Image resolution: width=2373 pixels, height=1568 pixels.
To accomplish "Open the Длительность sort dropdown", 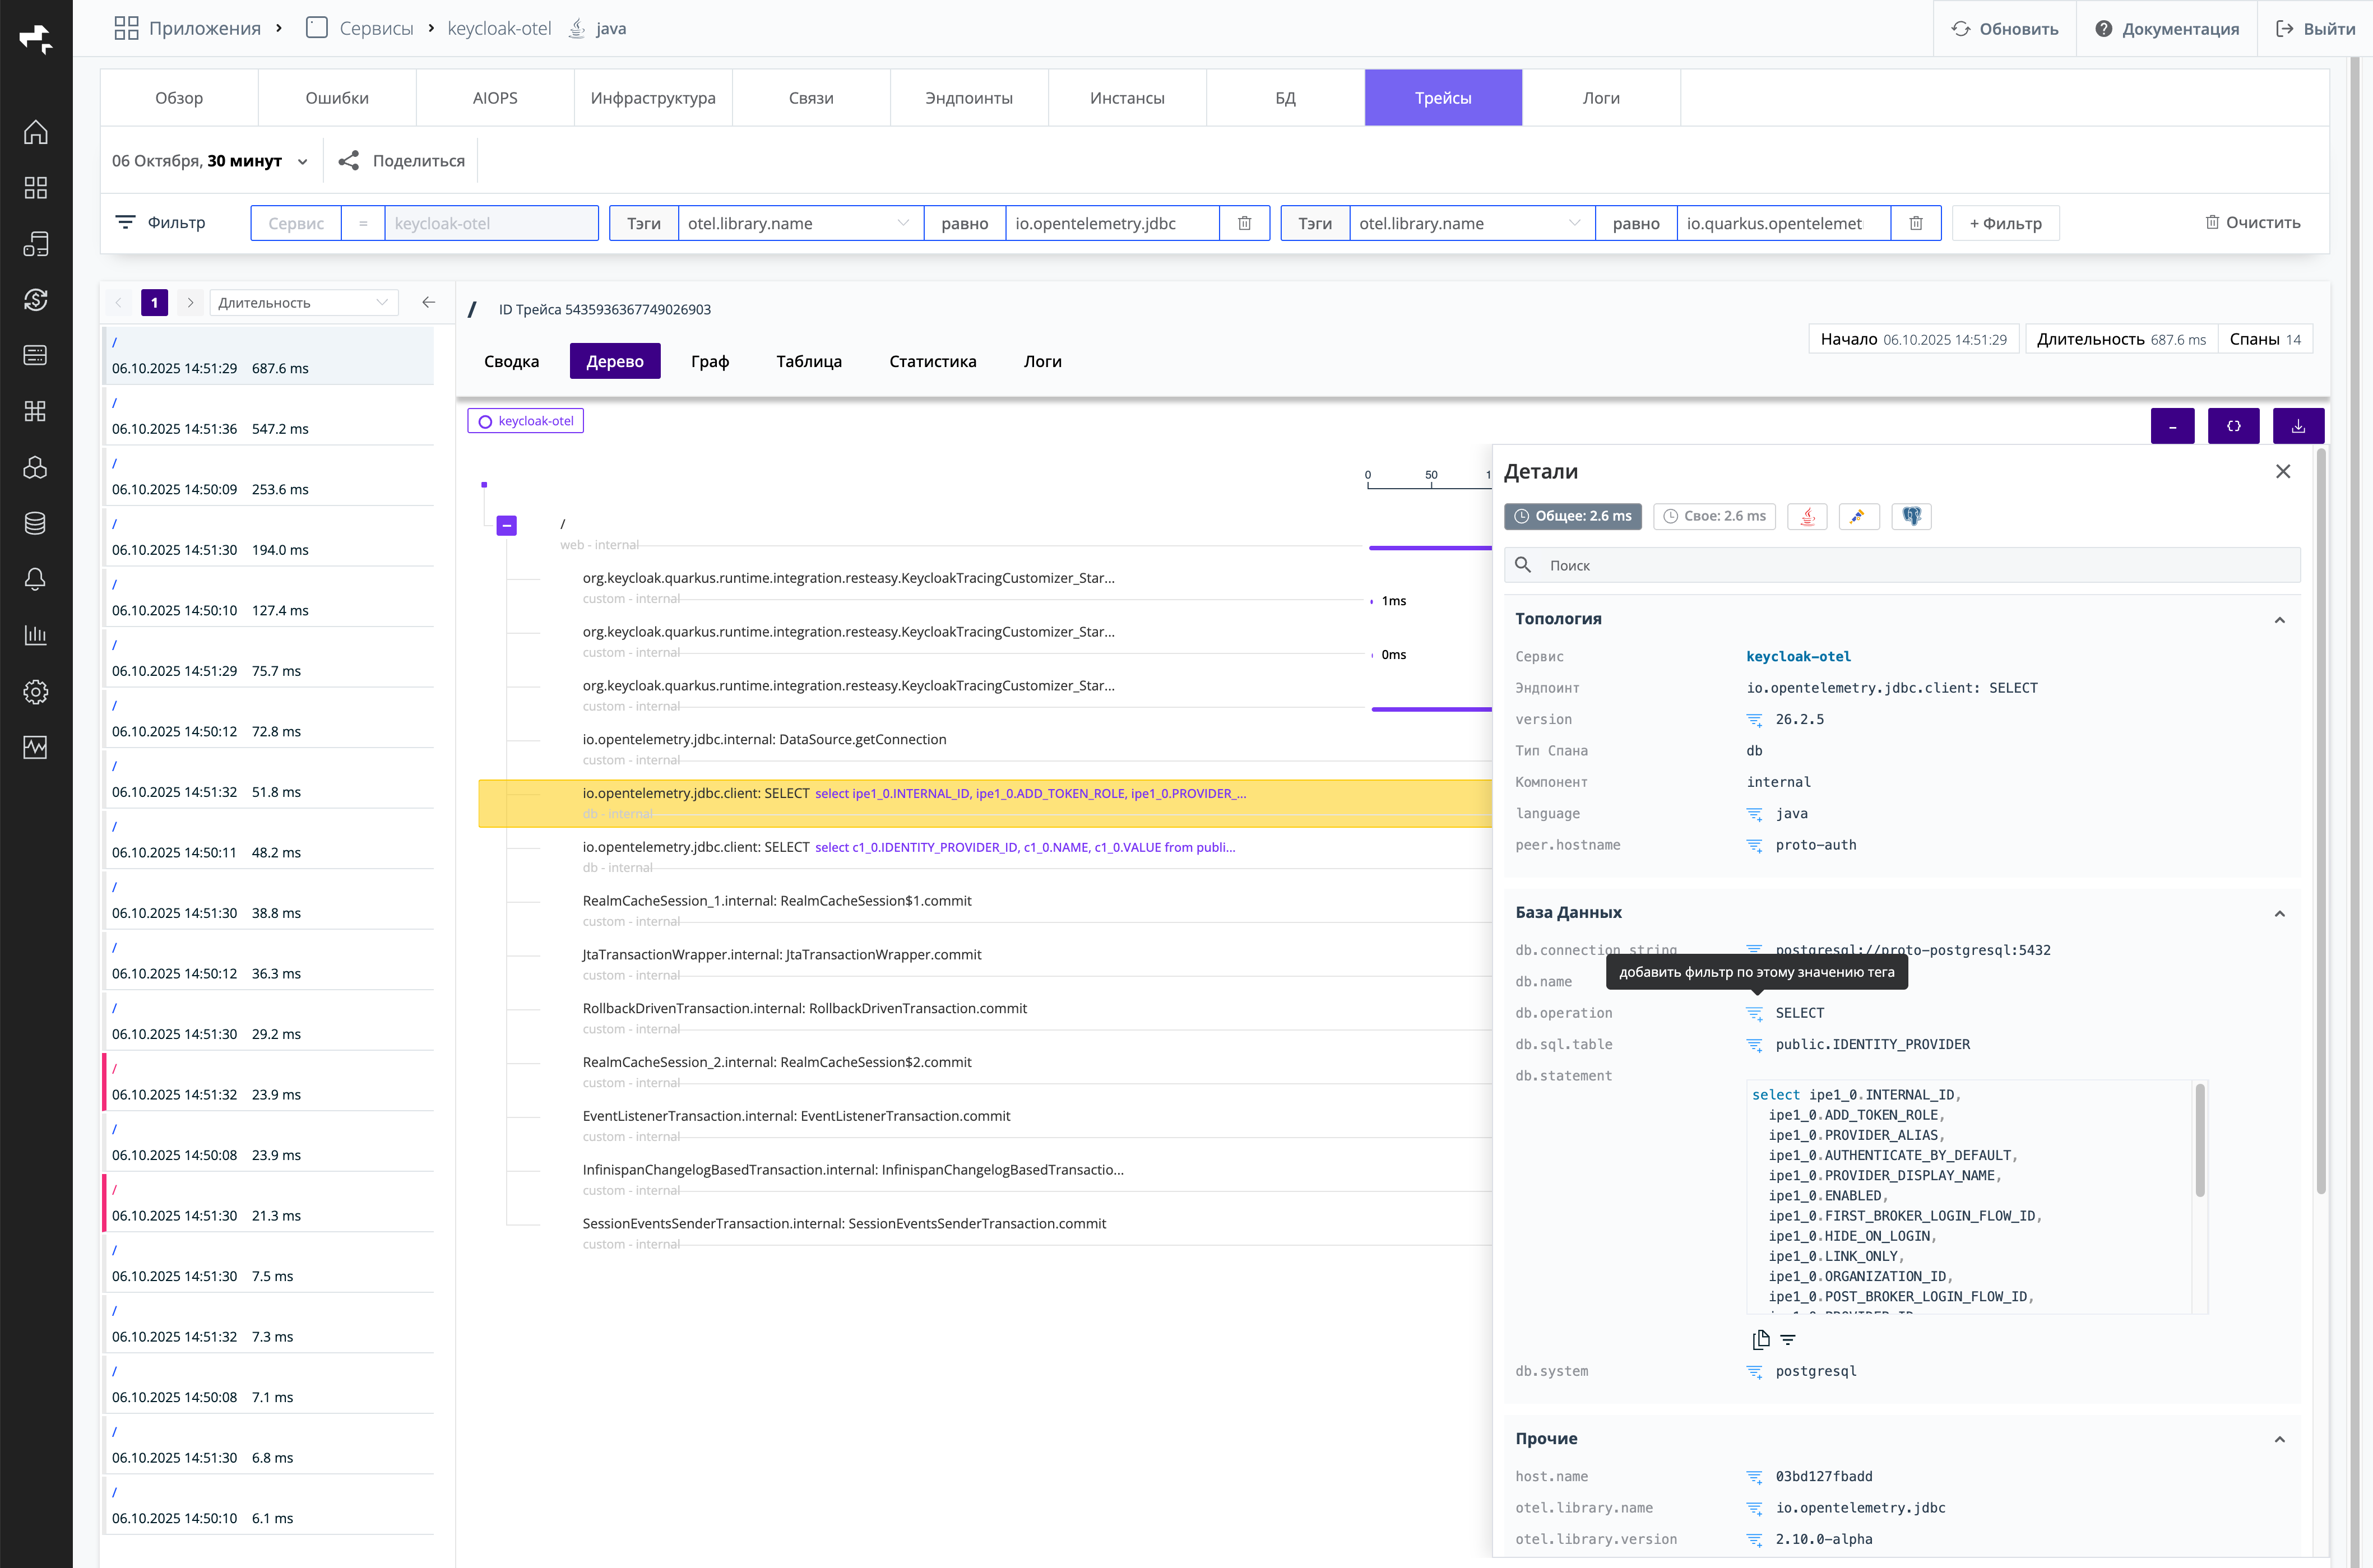I will click(303, 303).
